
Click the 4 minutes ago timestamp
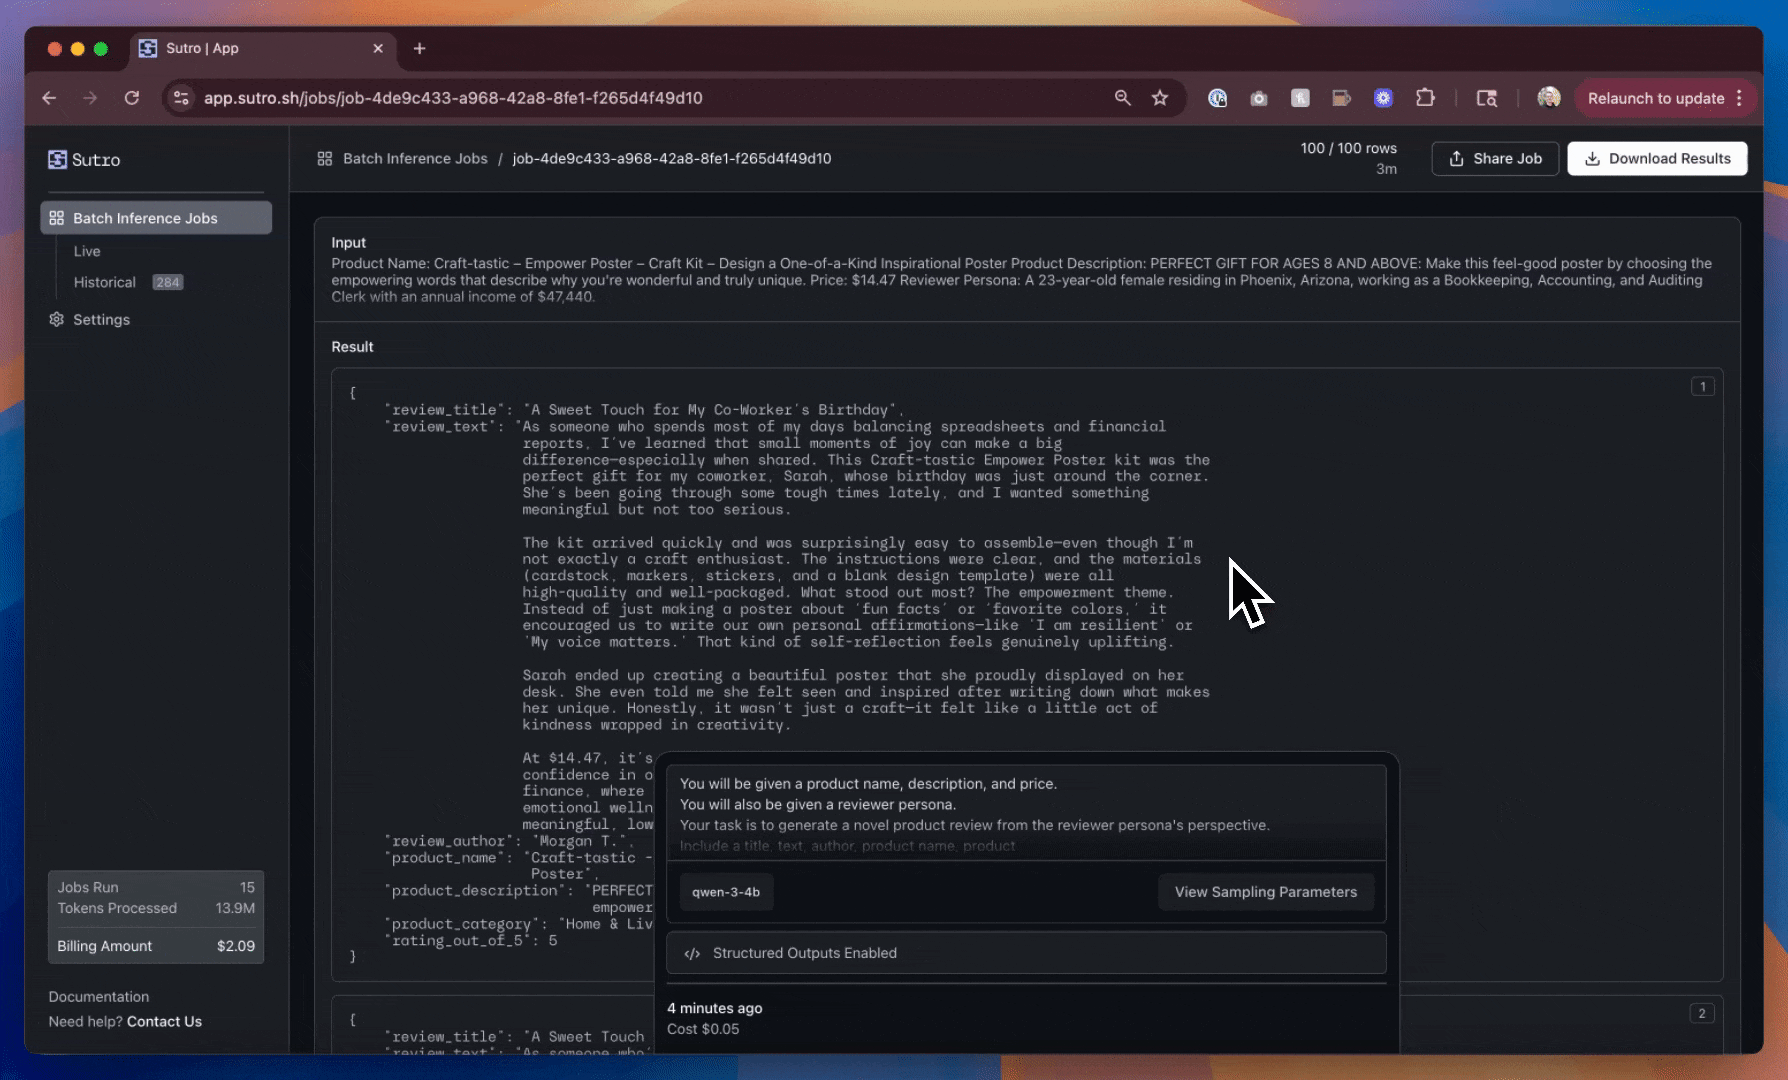coord(714,1008)
